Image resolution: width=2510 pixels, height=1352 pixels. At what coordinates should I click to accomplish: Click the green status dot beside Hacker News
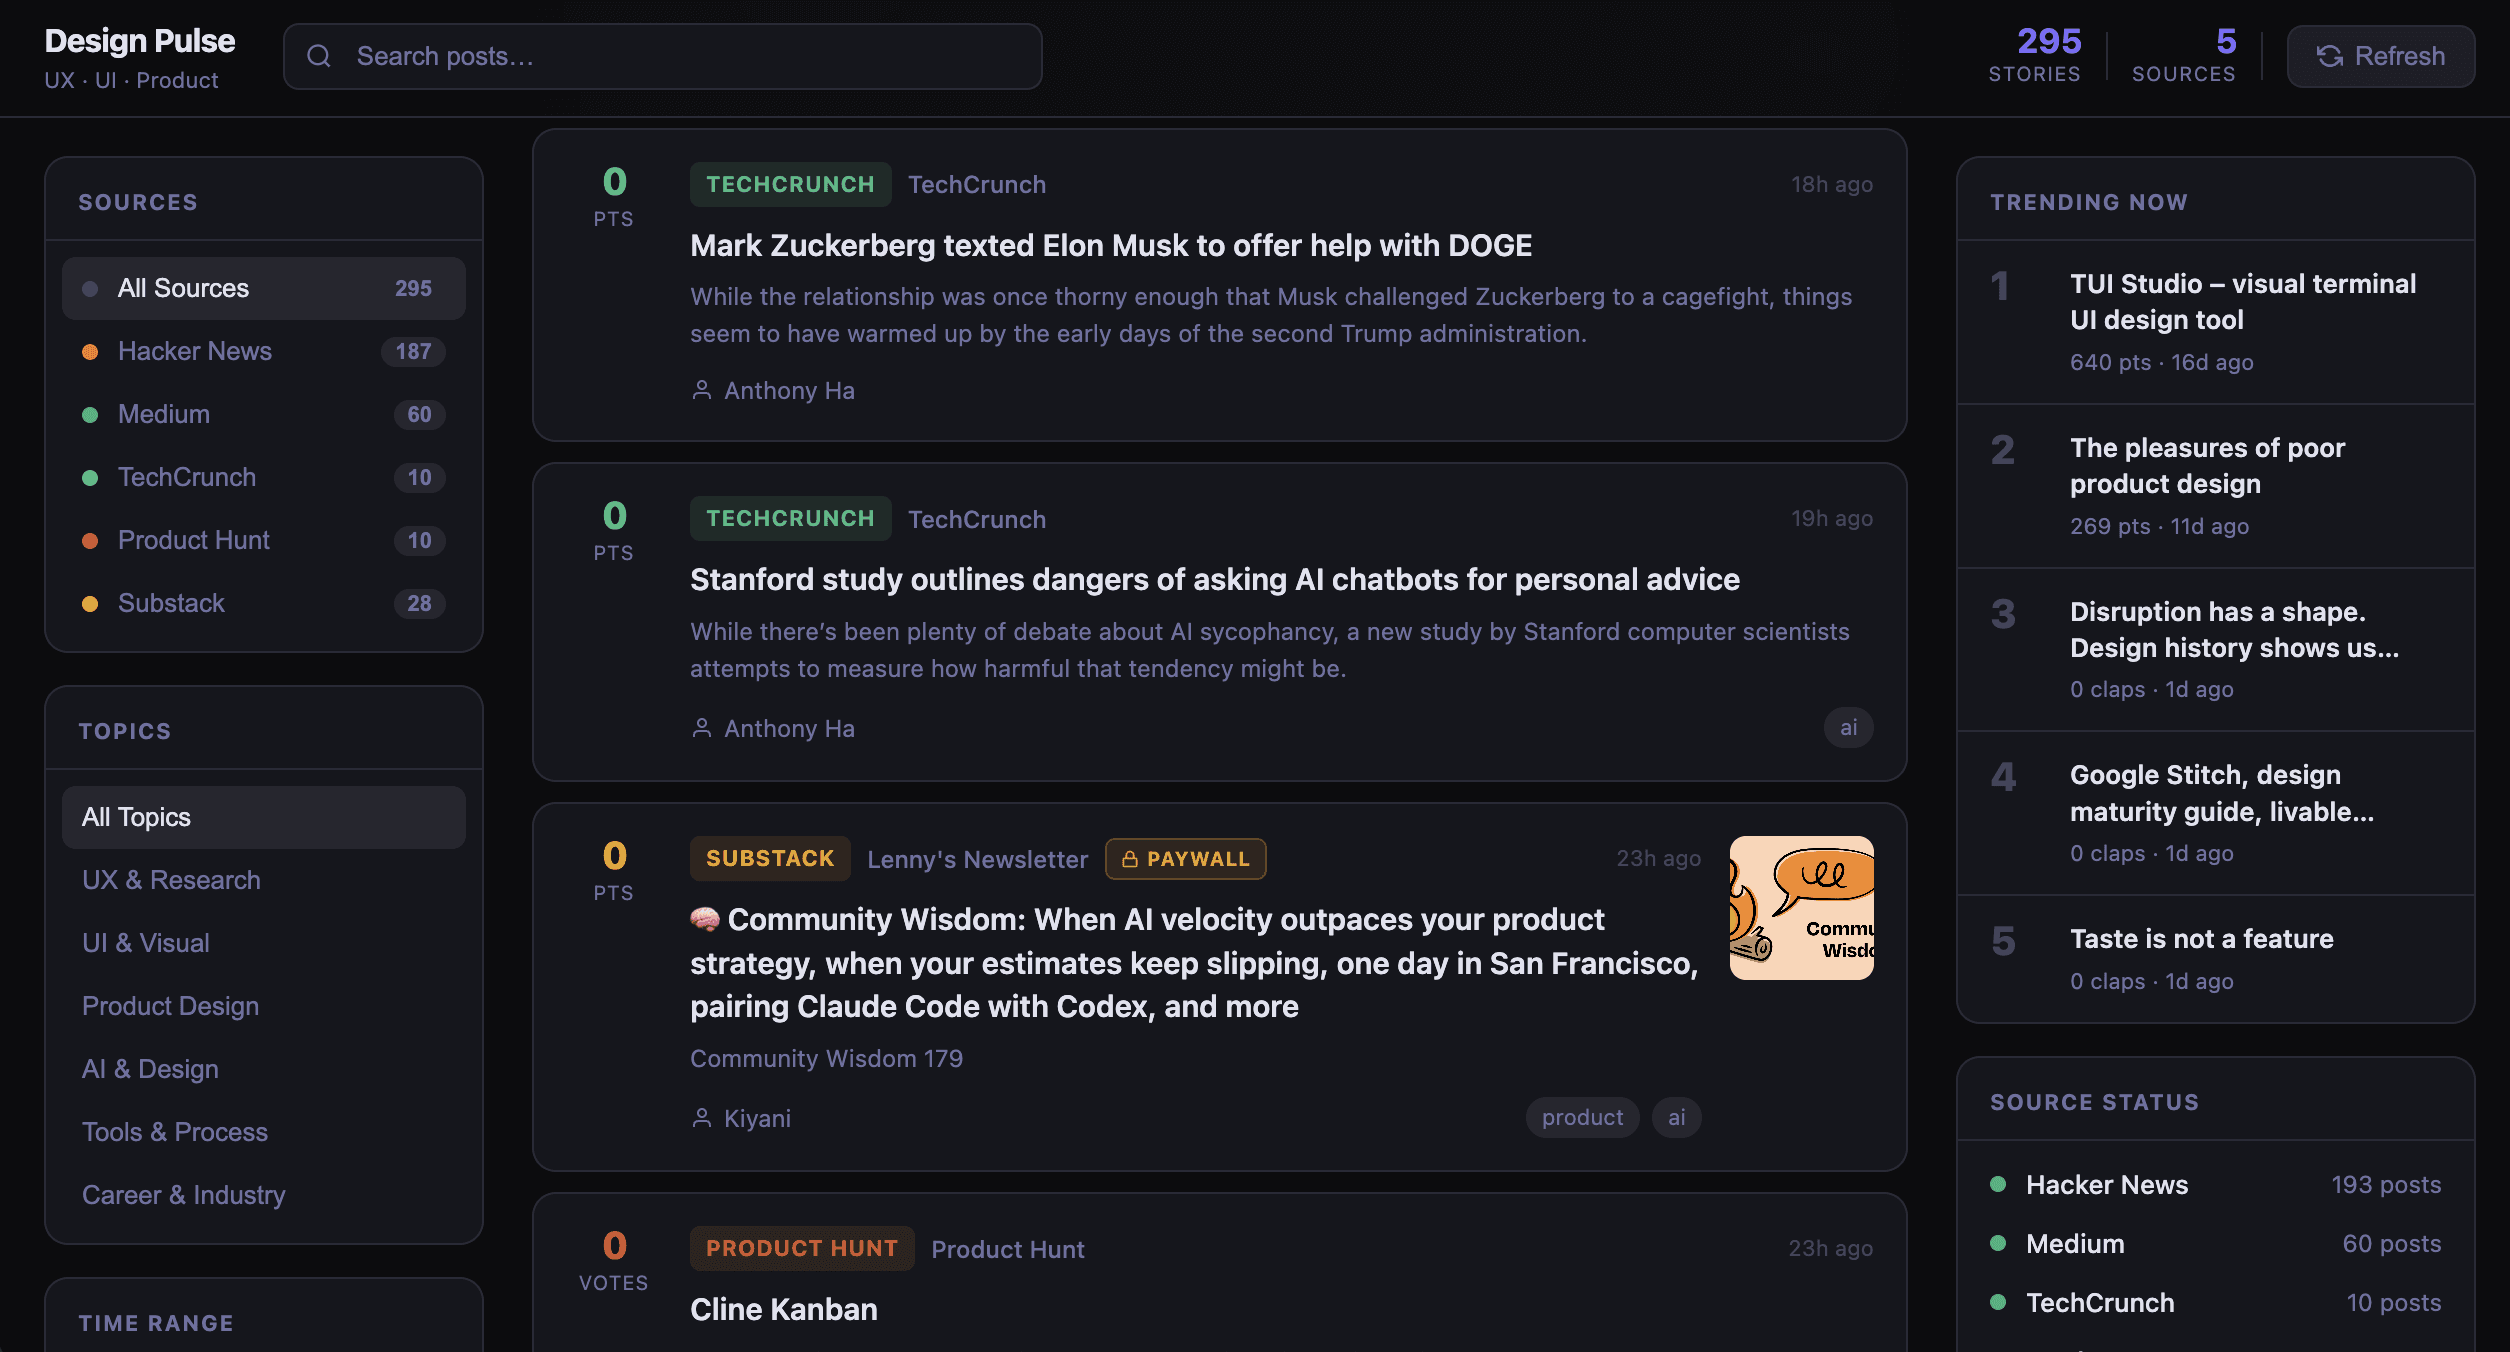point(1998,1184)
